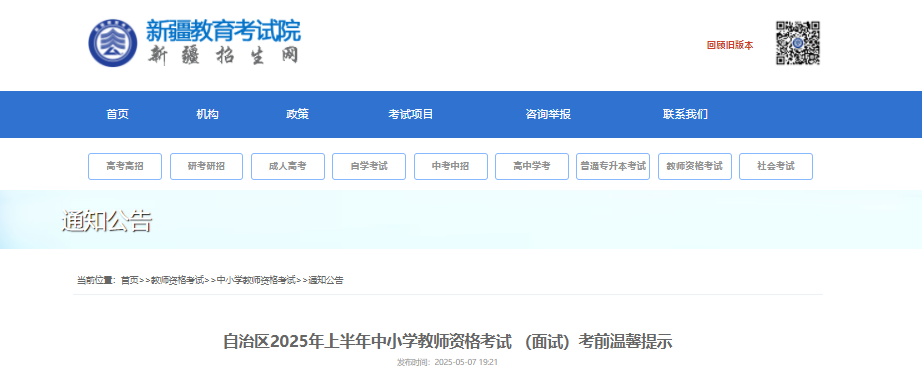This screenshot has width=922, height=382.
Task: Click 咨询举报 in the navigation bar
Action: coord(548,115)
